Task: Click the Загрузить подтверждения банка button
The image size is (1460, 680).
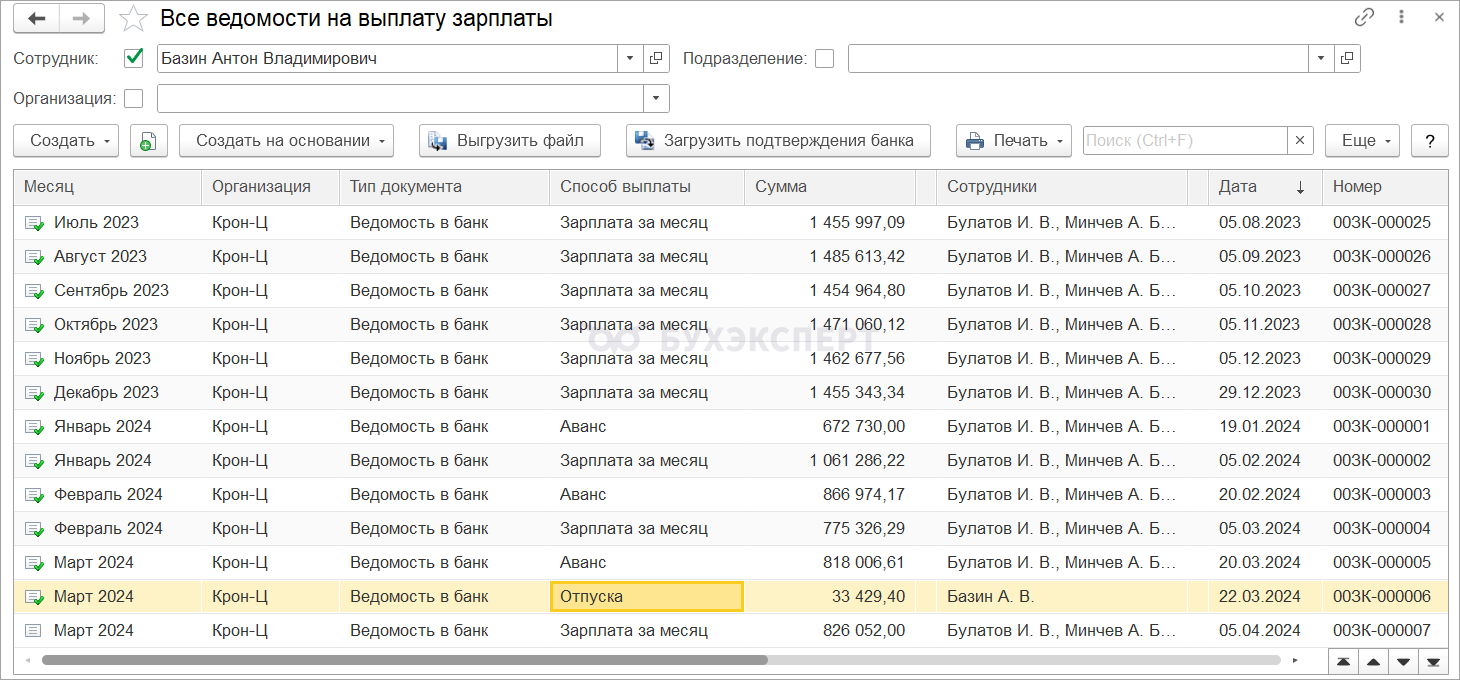Action: coord(778,141)
